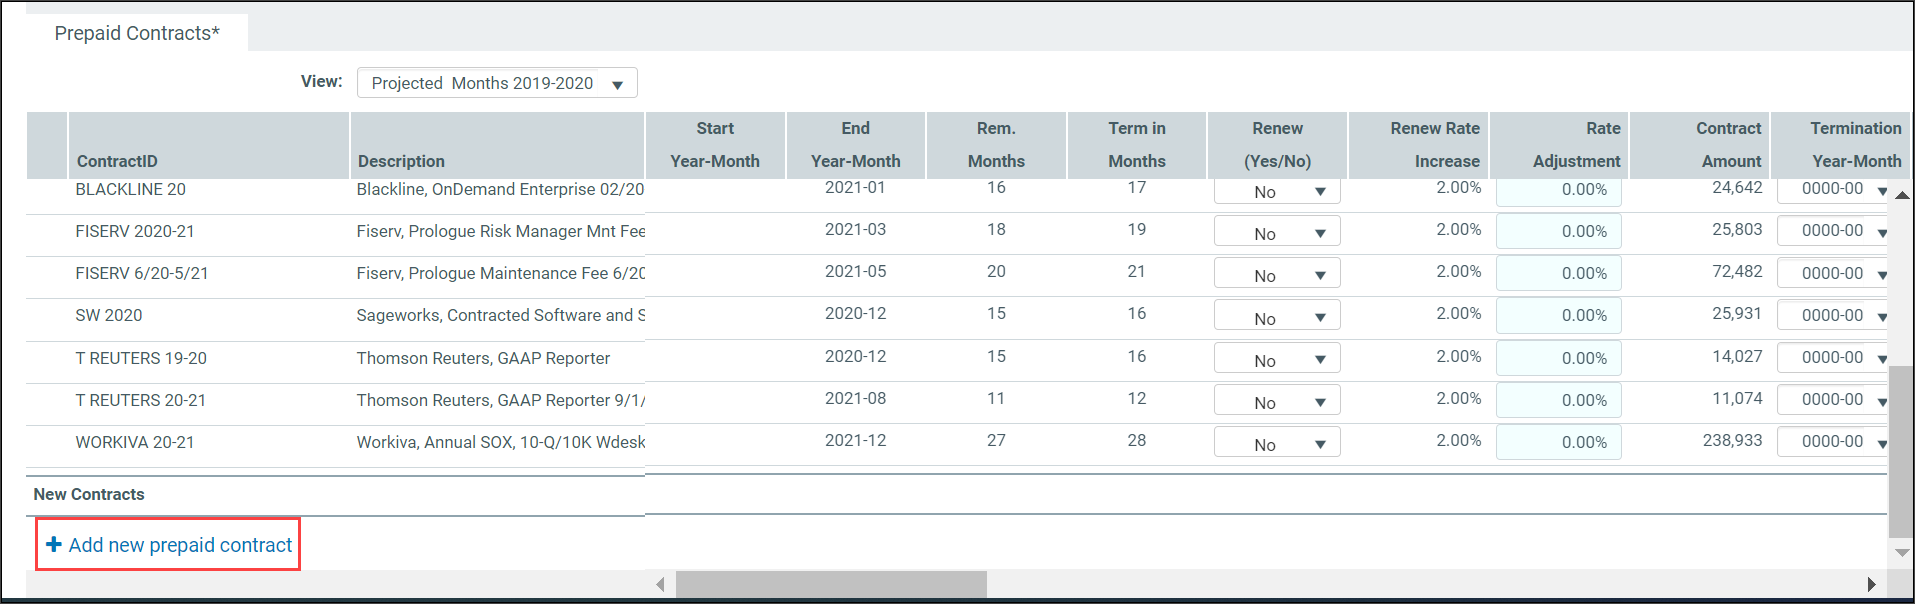This screenshot has width=1915, height=604.
Task: Open Renew dropdown for FISERV 6/20-5/21
Action: [x=1277, y=275]
